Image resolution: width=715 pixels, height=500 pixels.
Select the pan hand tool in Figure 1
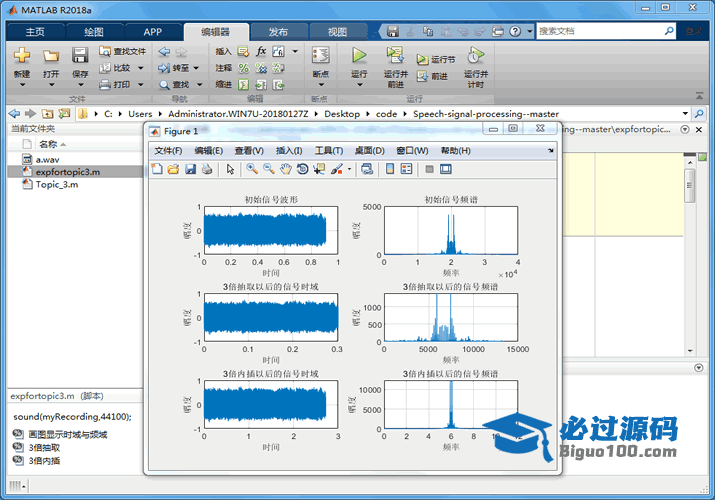point(285,169)
